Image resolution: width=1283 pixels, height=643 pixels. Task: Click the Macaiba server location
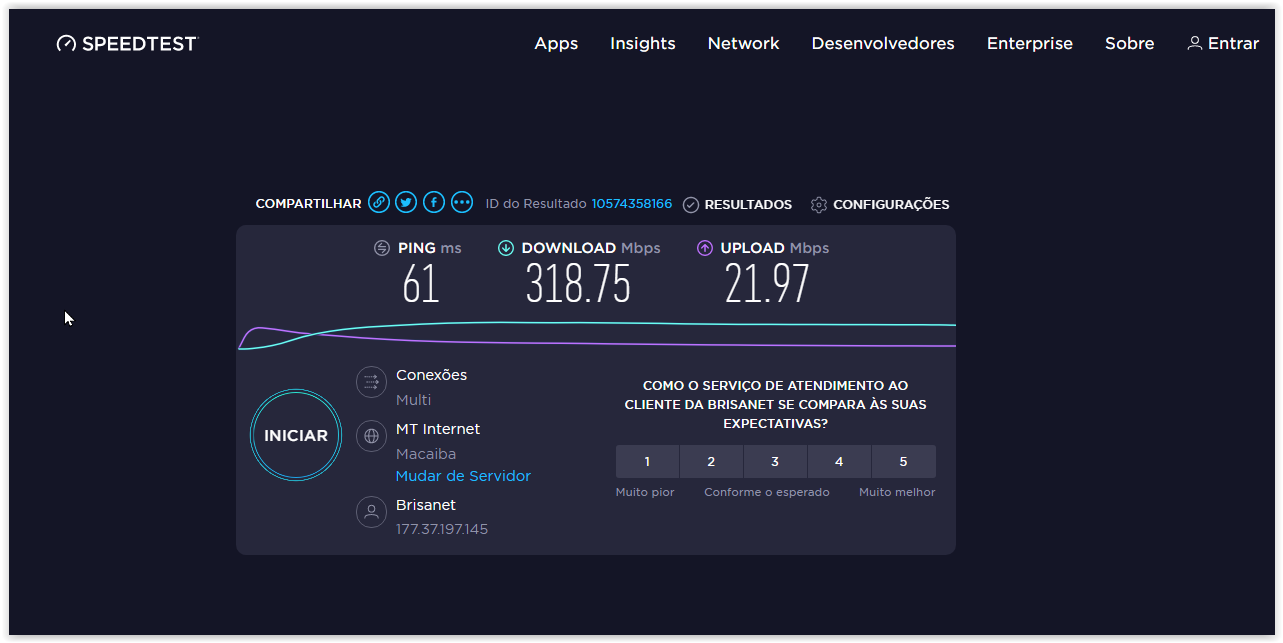point(426,454)
